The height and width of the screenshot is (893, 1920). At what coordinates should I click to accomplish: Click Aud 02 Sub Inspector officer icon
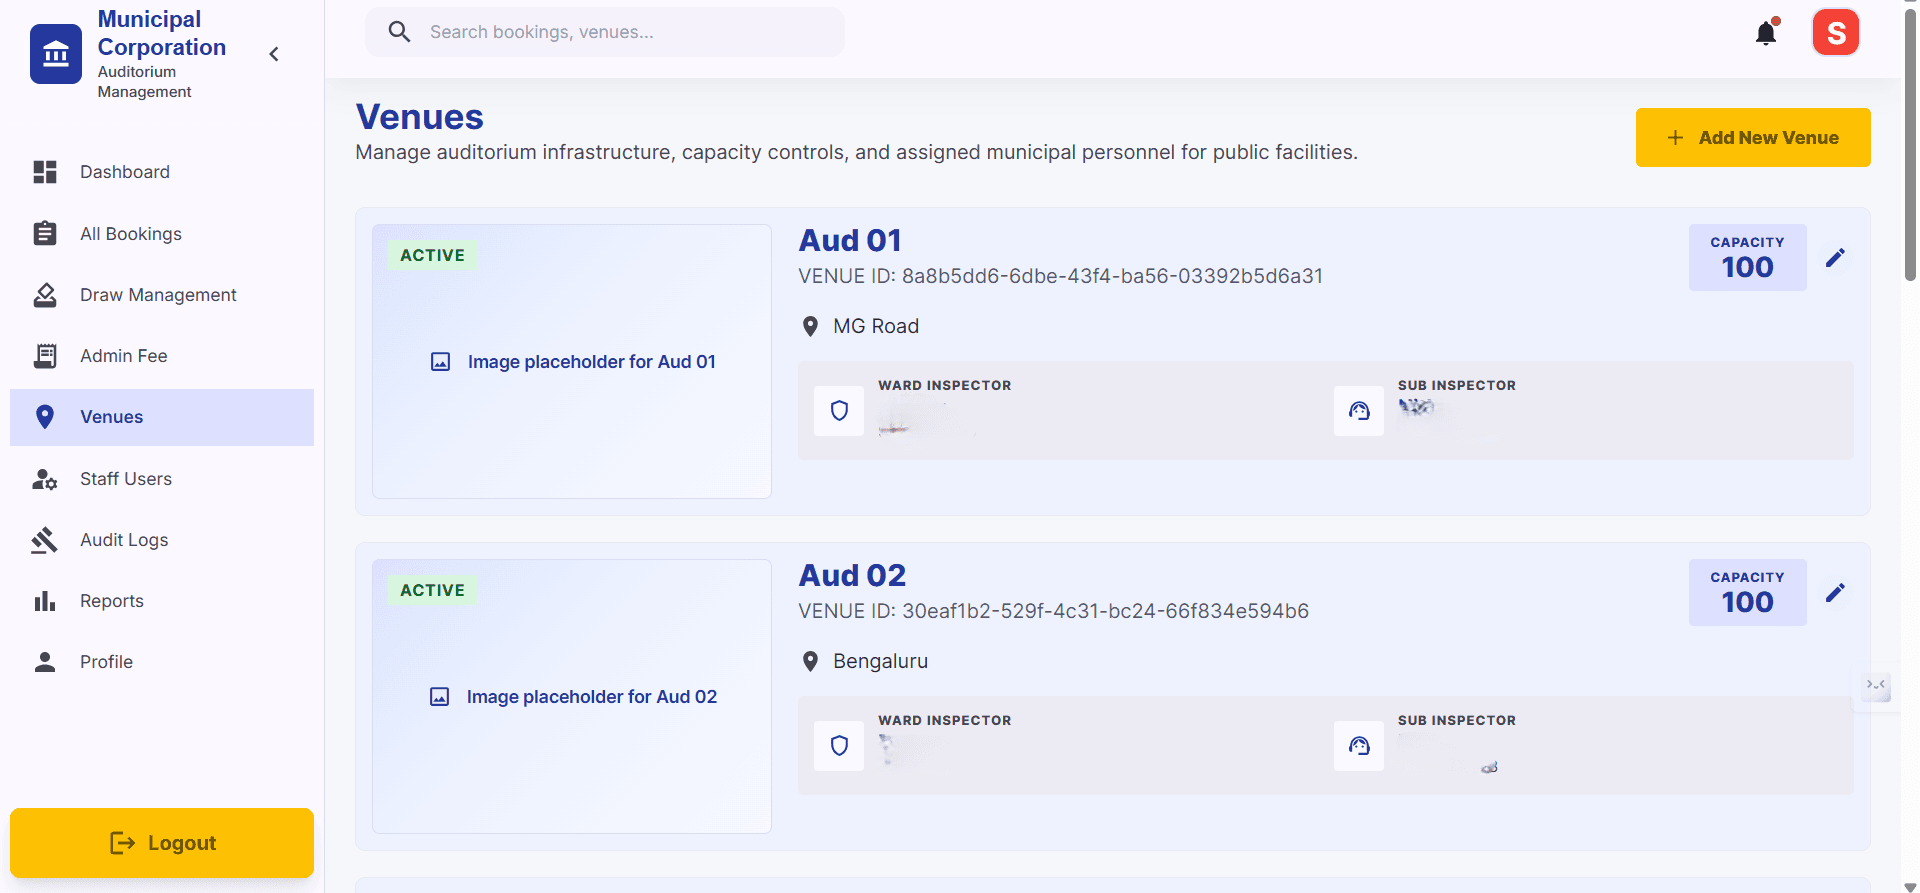pyautogui.click(x=1359, y=746)
